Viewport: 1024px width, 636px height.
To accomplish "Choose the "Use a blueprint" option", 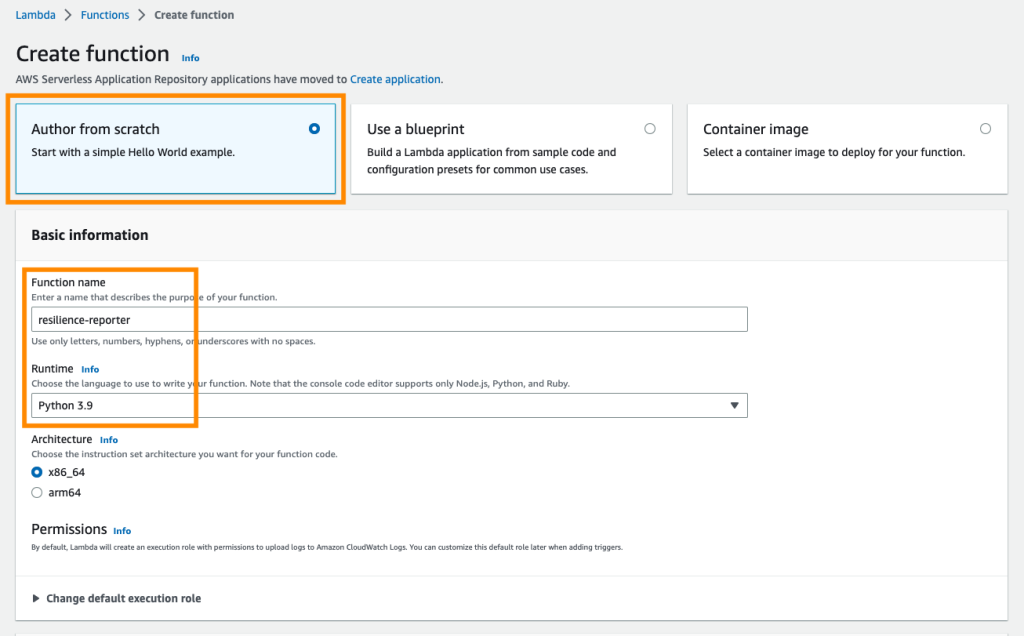I will pos(650,128).
